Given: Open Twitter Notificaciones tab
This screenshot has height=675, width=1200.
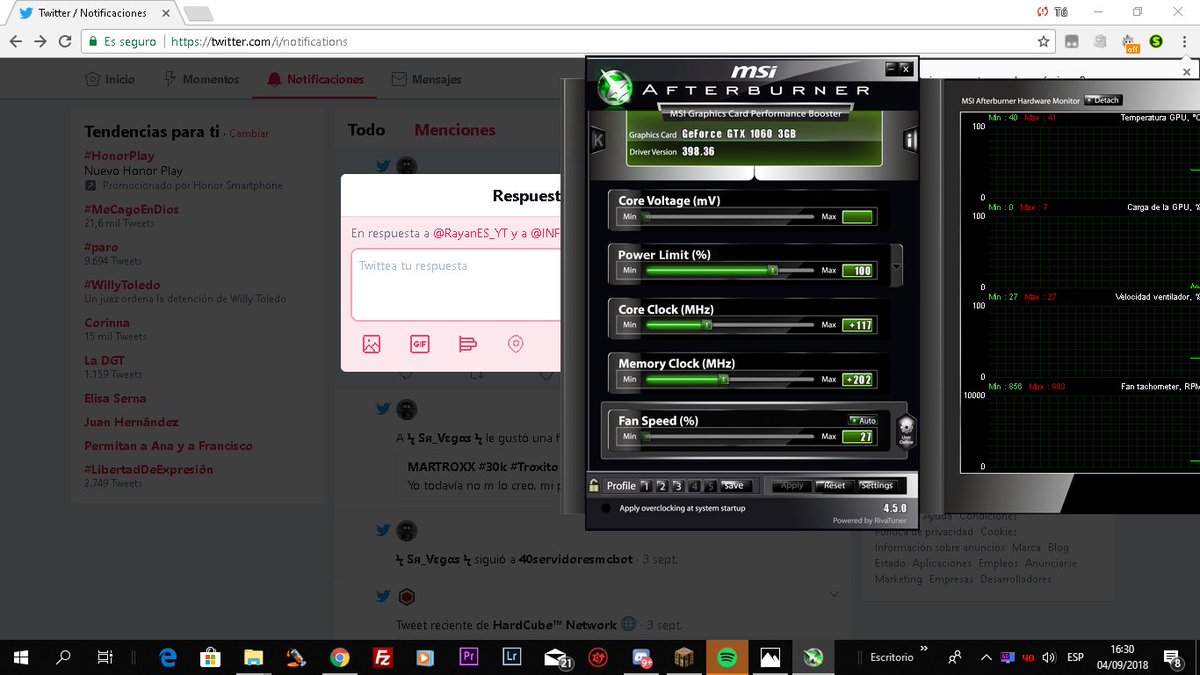Looking at the screenshot, I should (x=315, y=79).
